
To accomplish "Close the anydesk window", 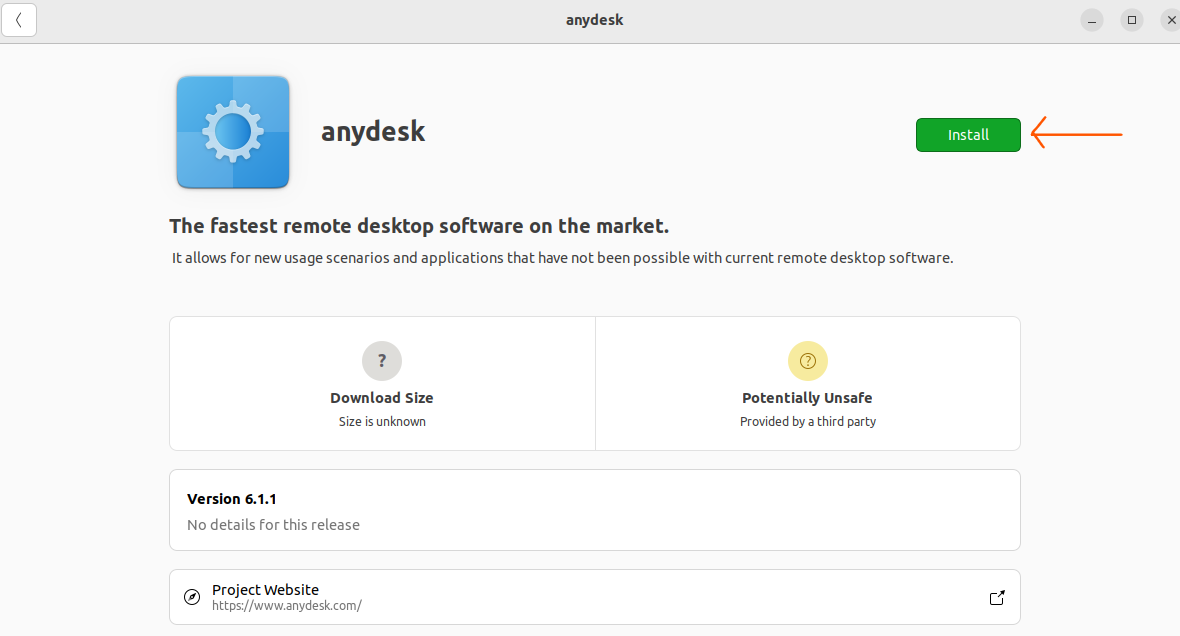I will pos(1170,20).
